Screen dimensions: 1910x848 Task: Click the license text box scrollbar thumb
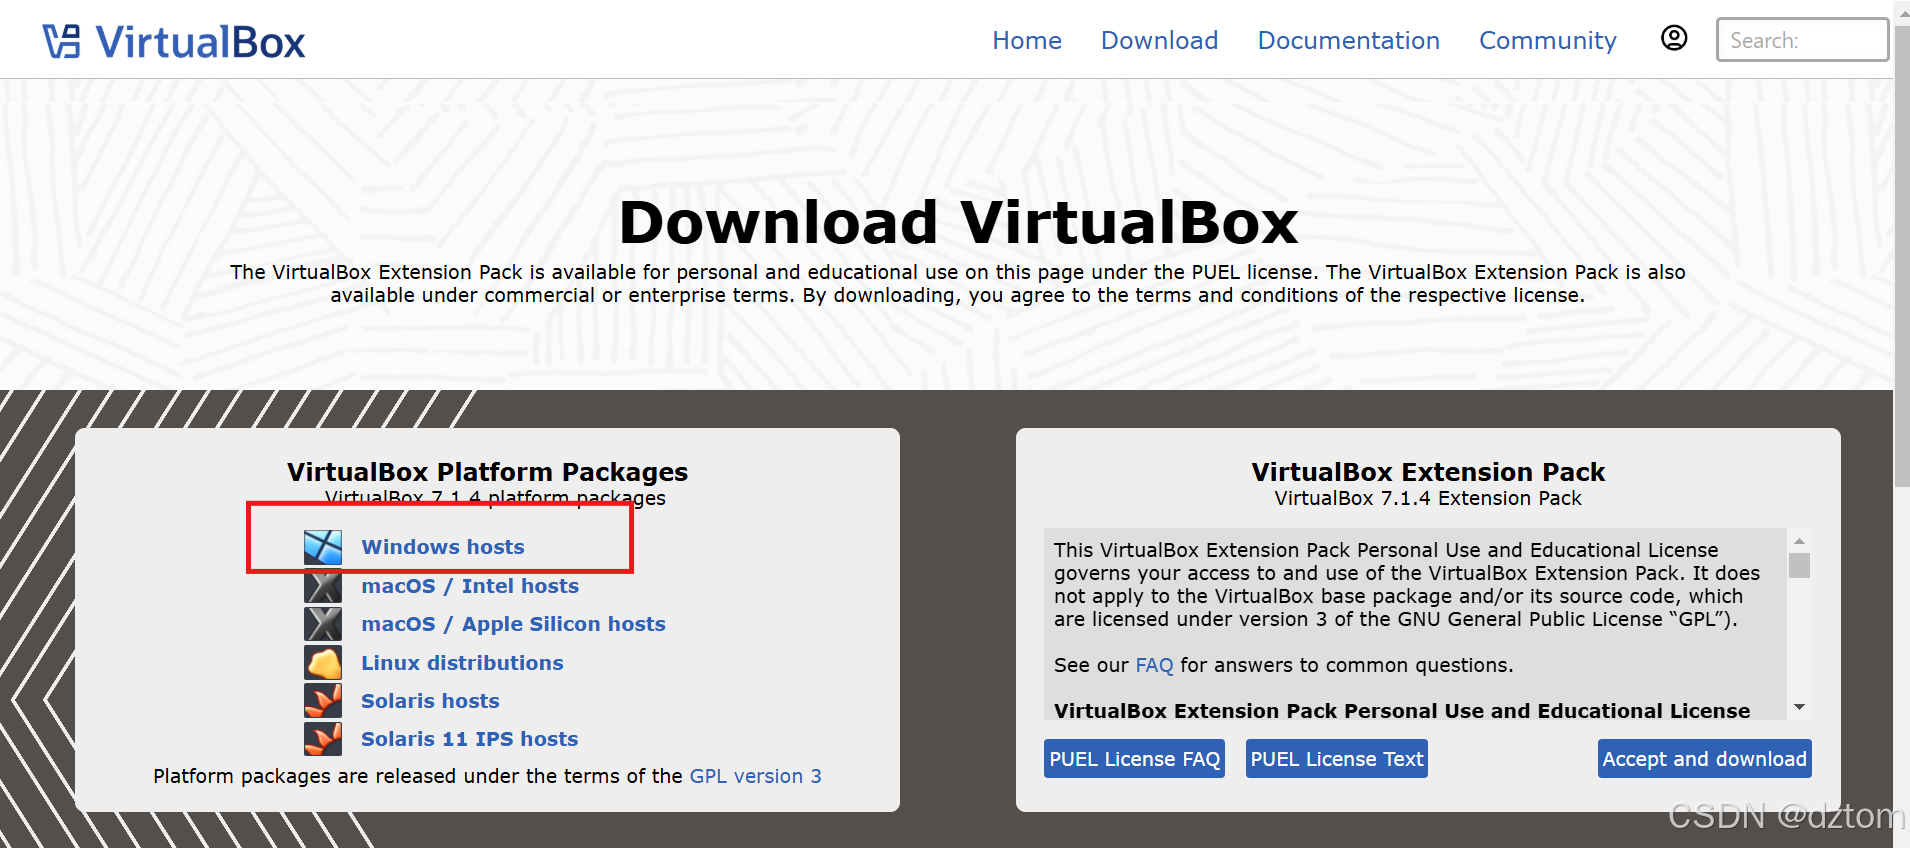1799,566
